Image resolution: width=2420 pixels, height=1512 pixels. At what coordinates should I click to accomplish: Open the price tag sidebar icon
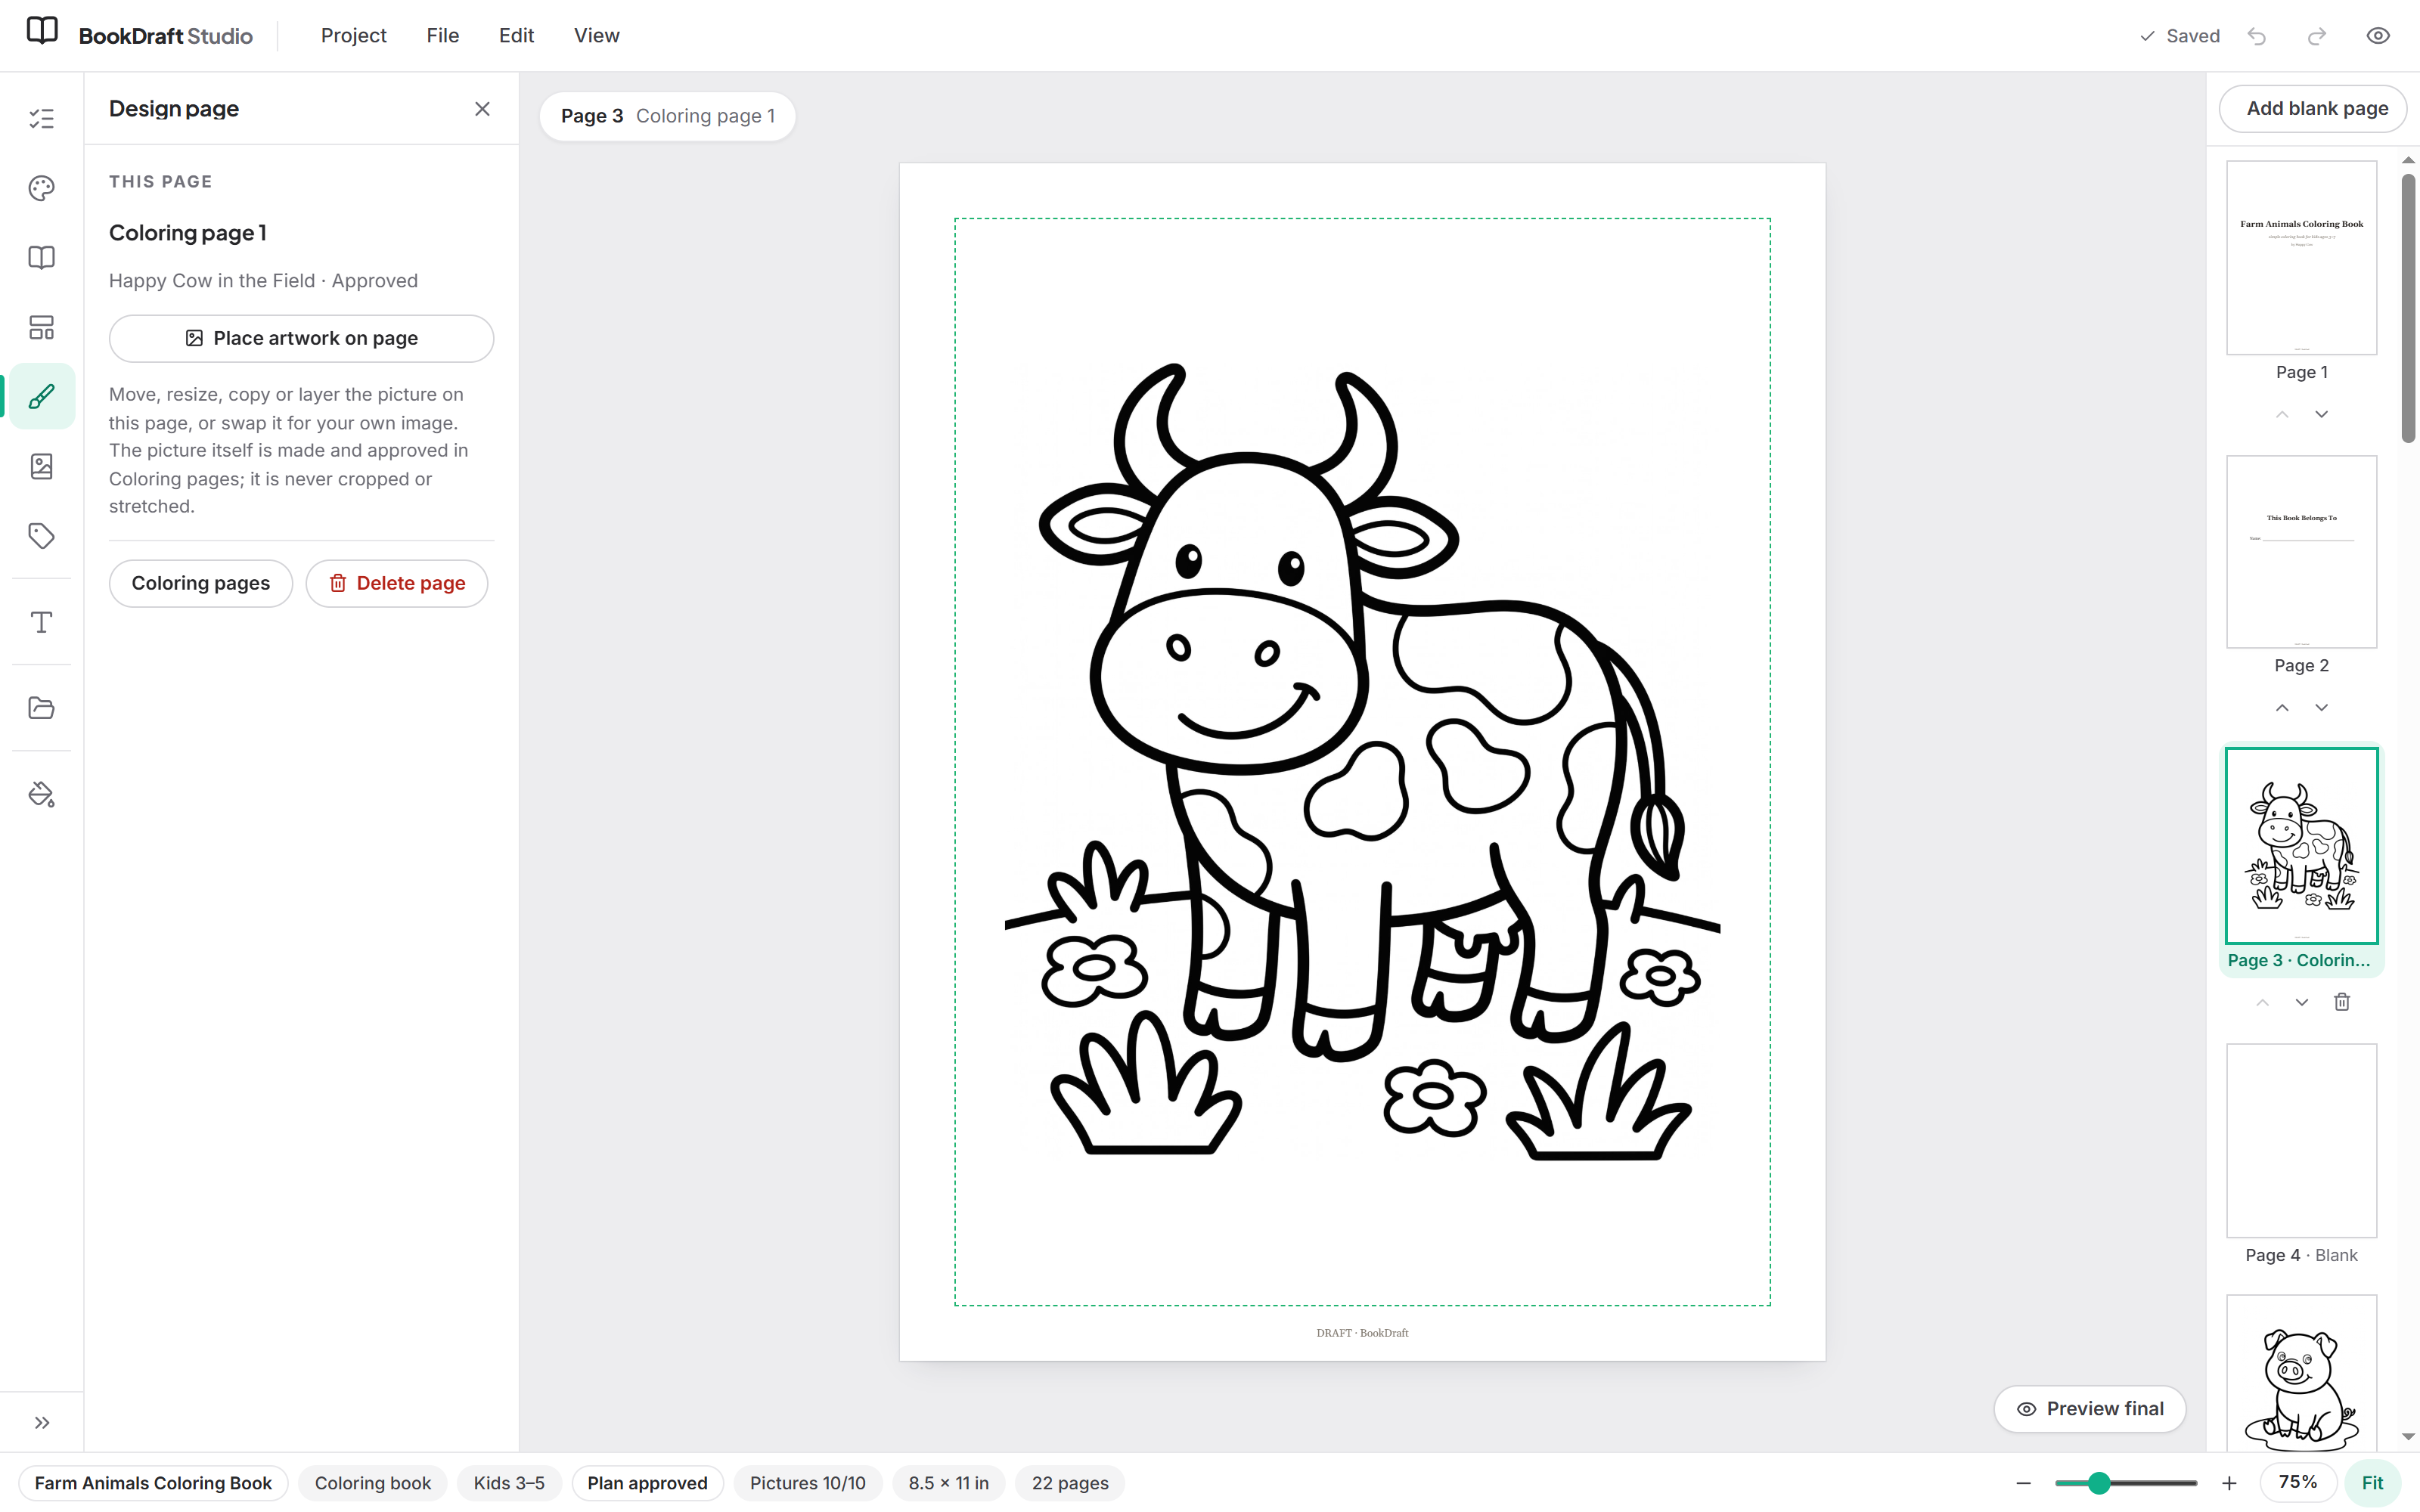(41, 536)
